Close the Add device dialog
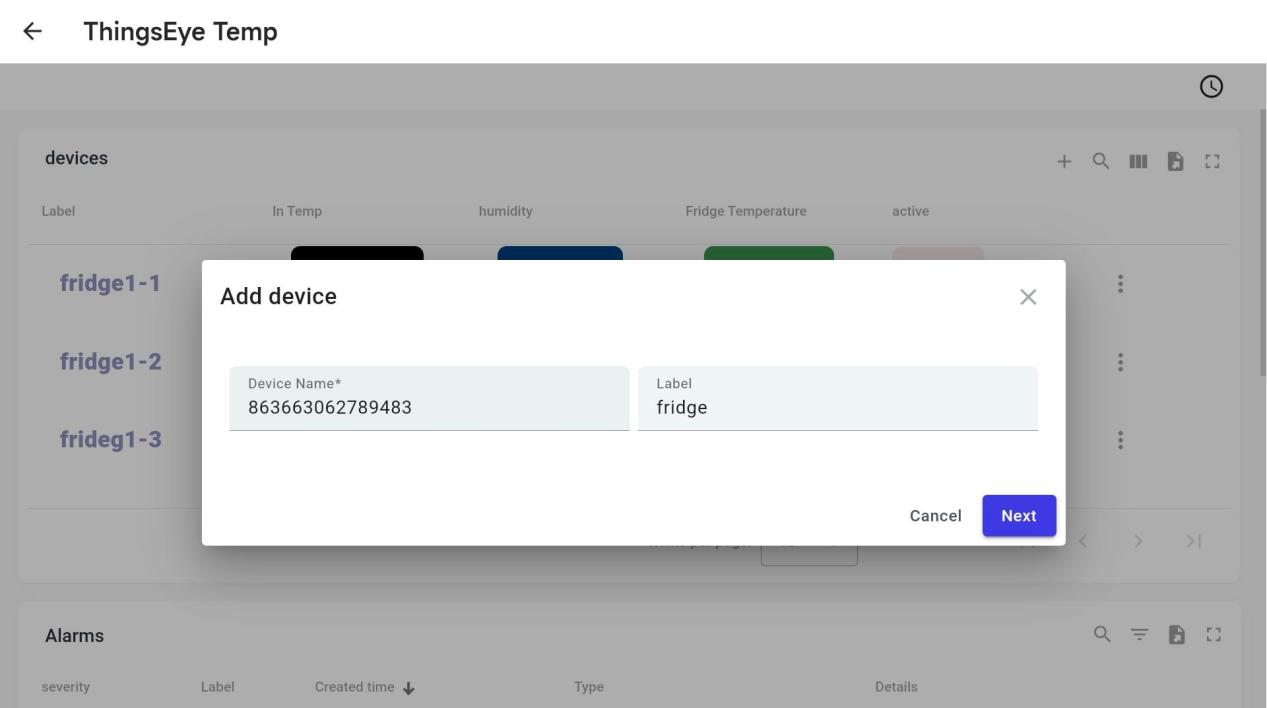This screenshot has height=708, width=1267. click(1027, 297)
